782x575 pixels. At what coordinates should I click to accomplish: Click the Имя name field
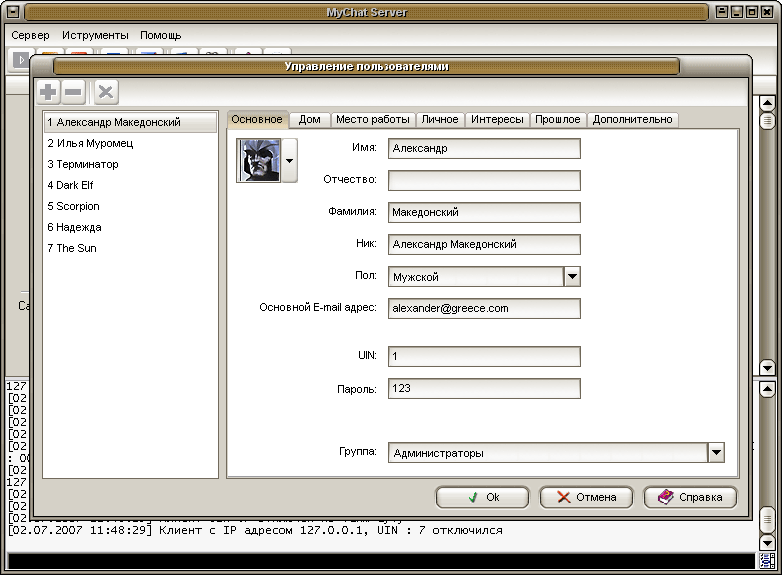click(484, 149)
